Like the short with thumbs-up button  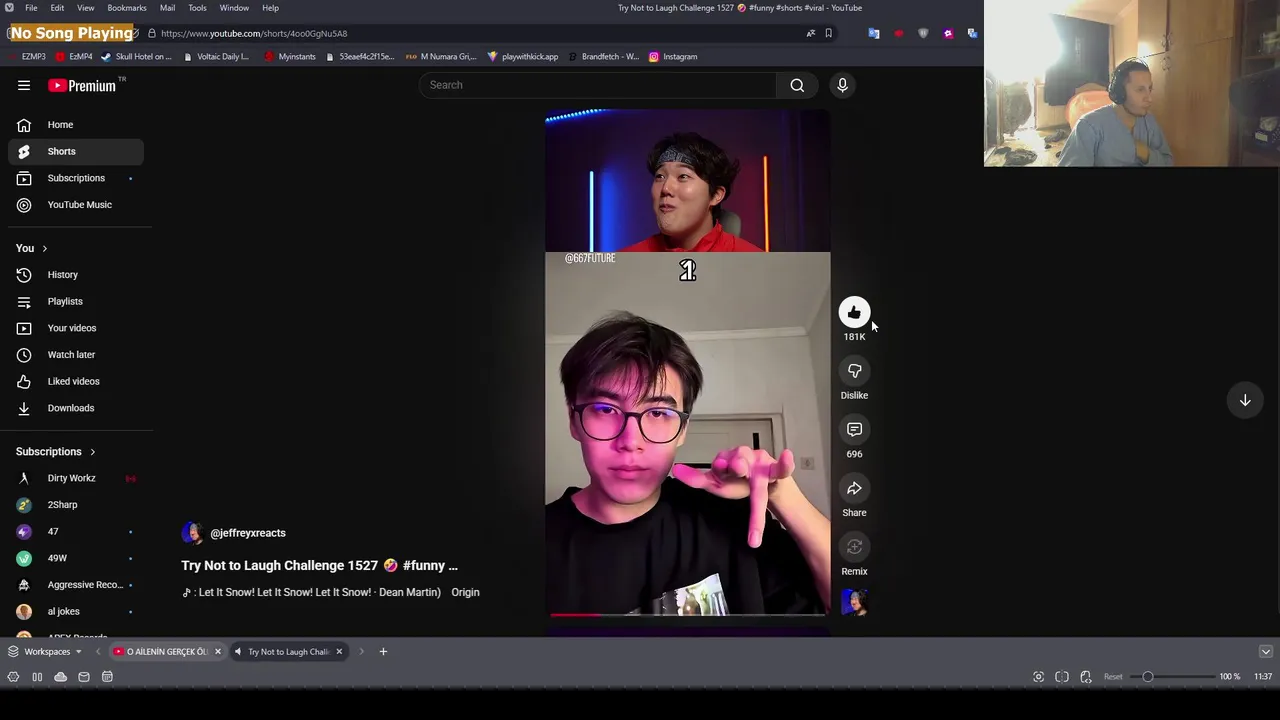click(854, 313)
